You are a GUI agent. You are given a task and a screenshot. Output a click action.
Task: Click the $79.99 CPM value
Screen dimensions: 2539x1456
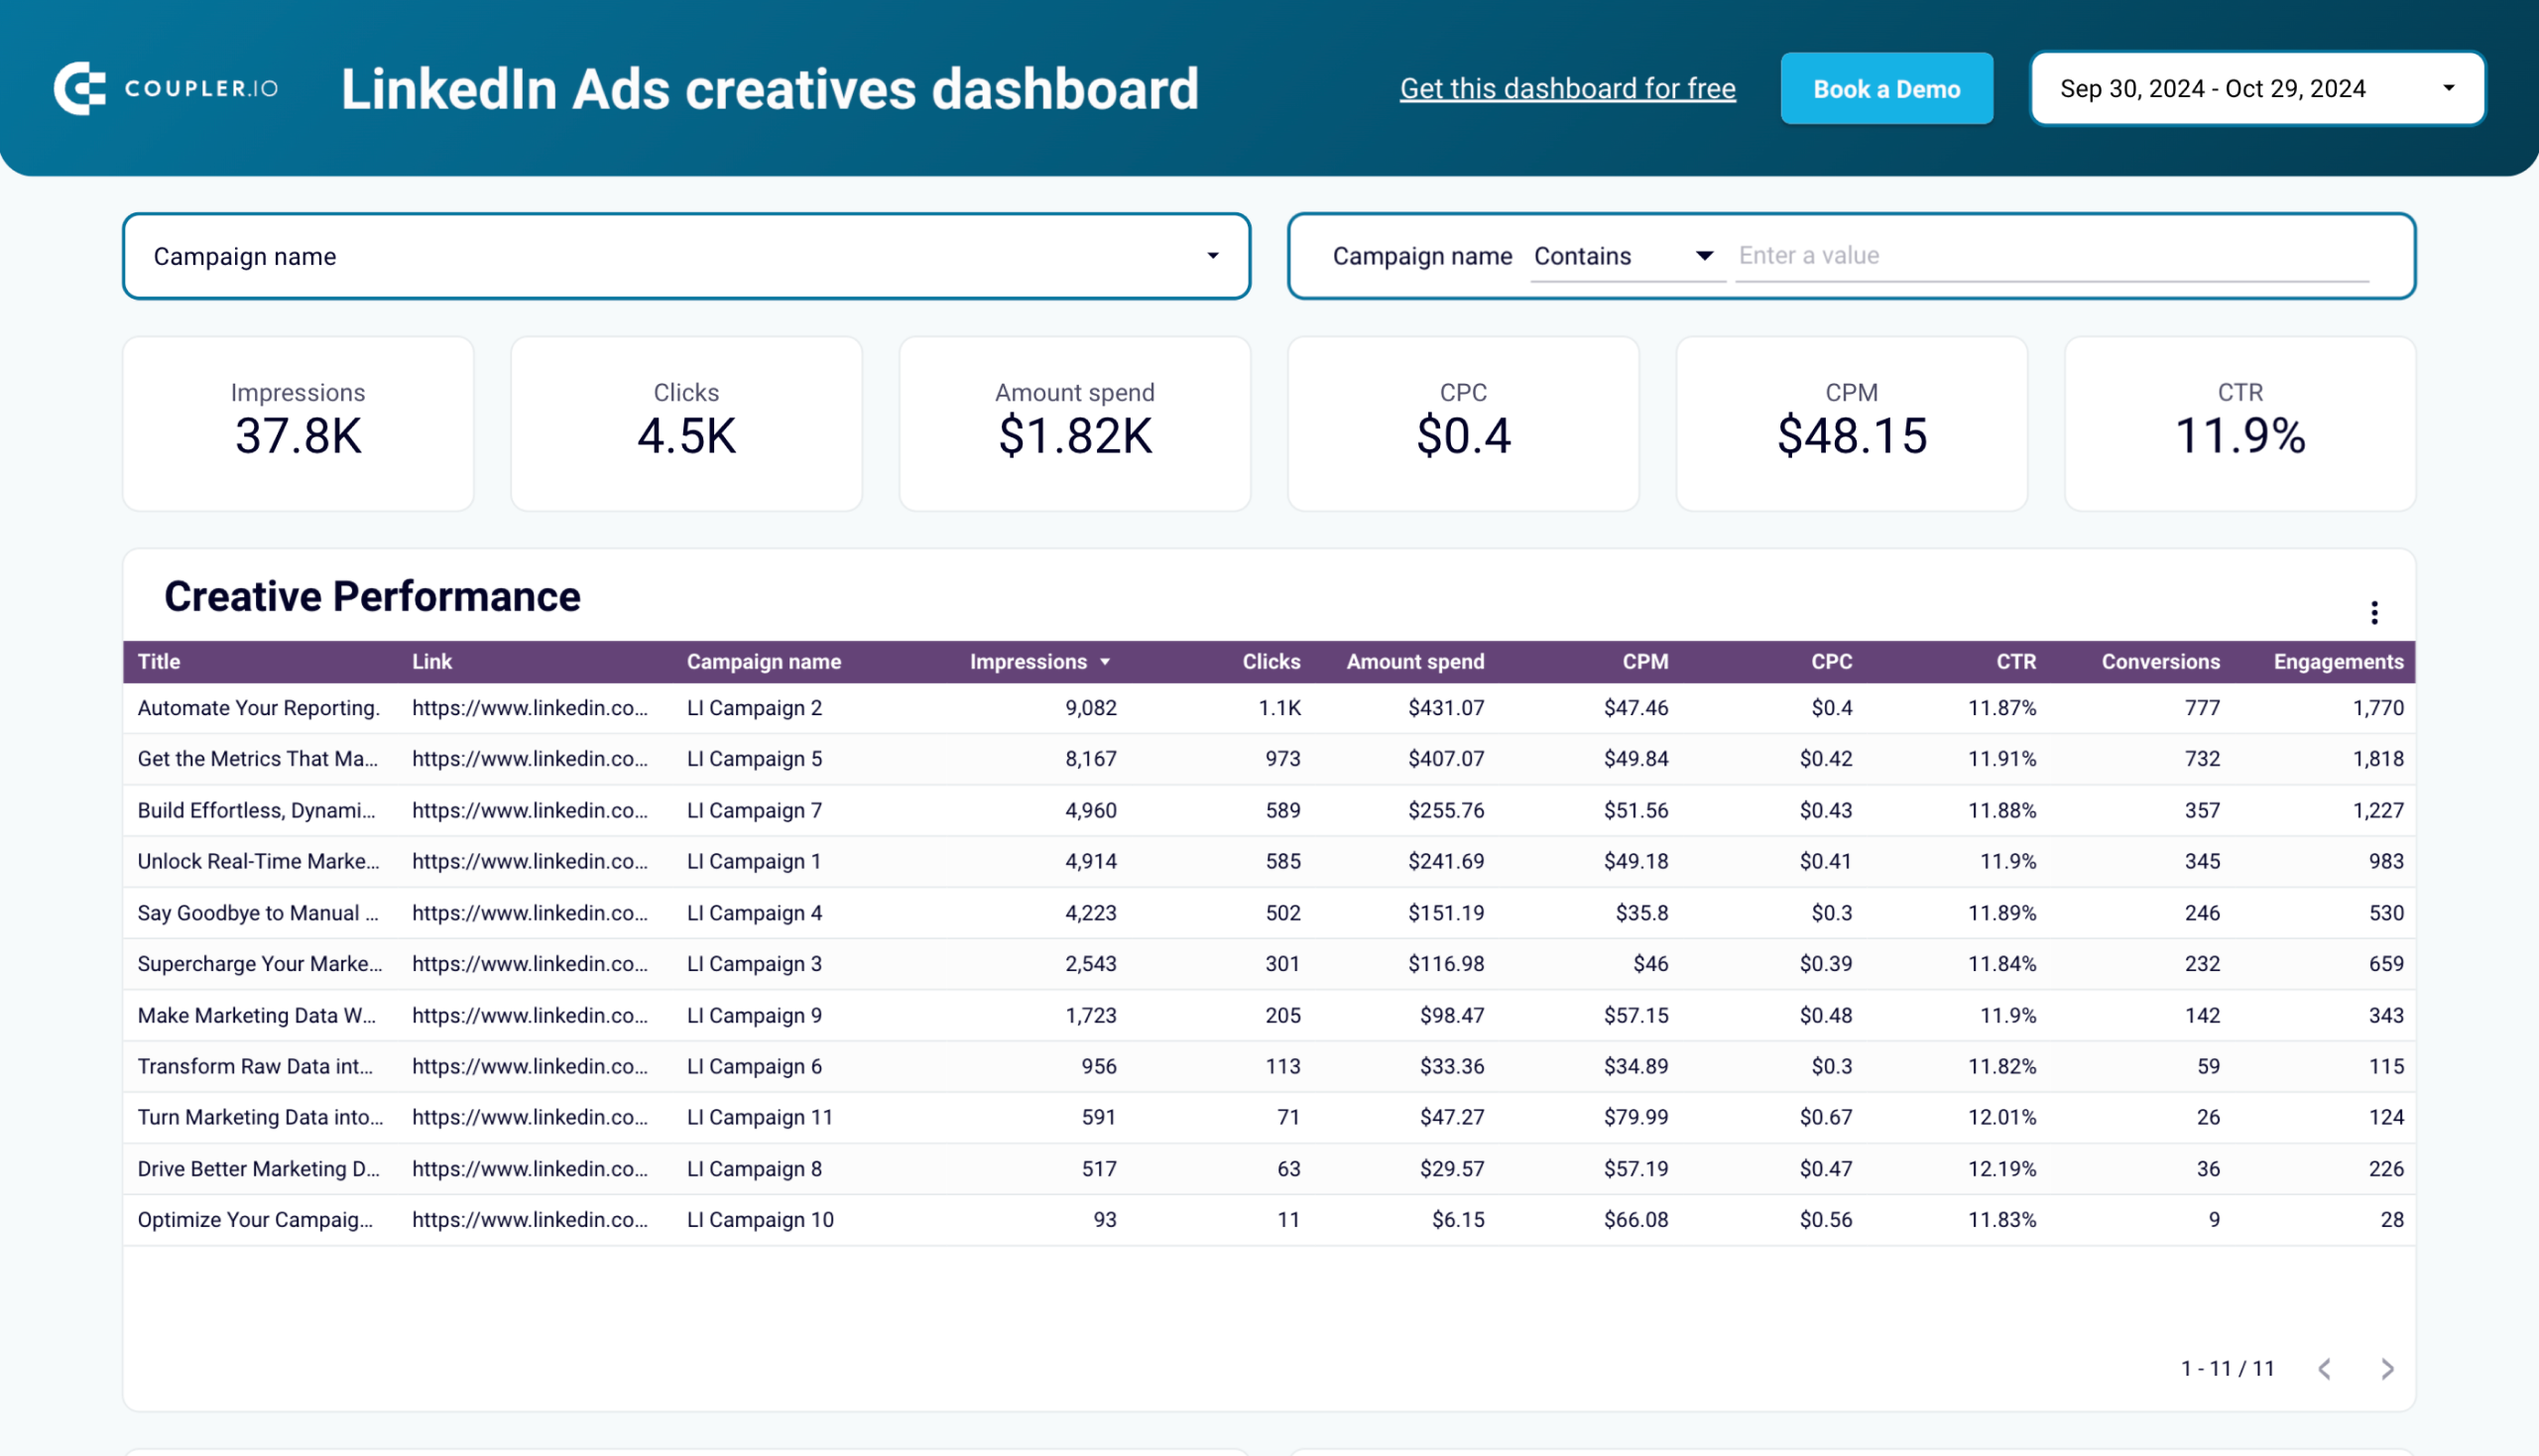click(1636, 1117)
